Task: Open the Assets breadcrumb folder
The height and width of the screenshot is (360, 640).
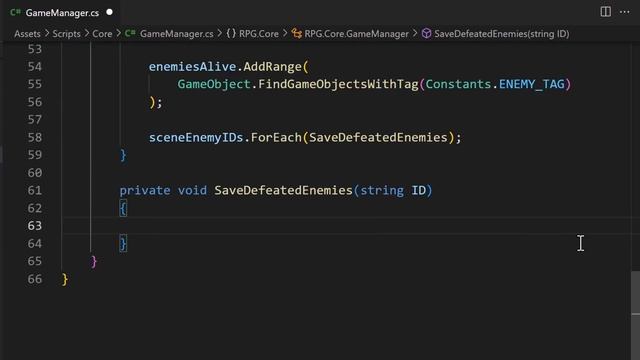Action: tap(27, 34)
